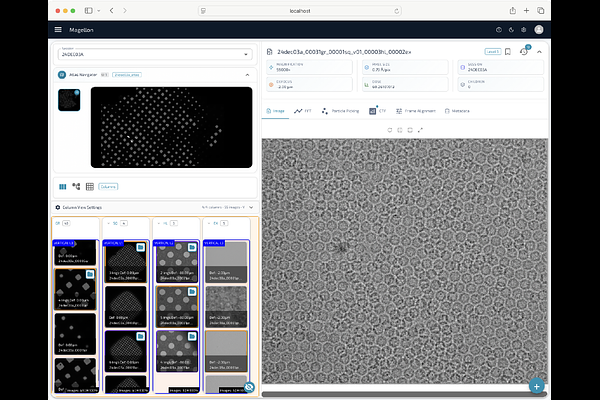Open folder icon on third HL thumbnail
Viewport: 600px width, 400px height.
pyautogui.click(x=192, y=336)
